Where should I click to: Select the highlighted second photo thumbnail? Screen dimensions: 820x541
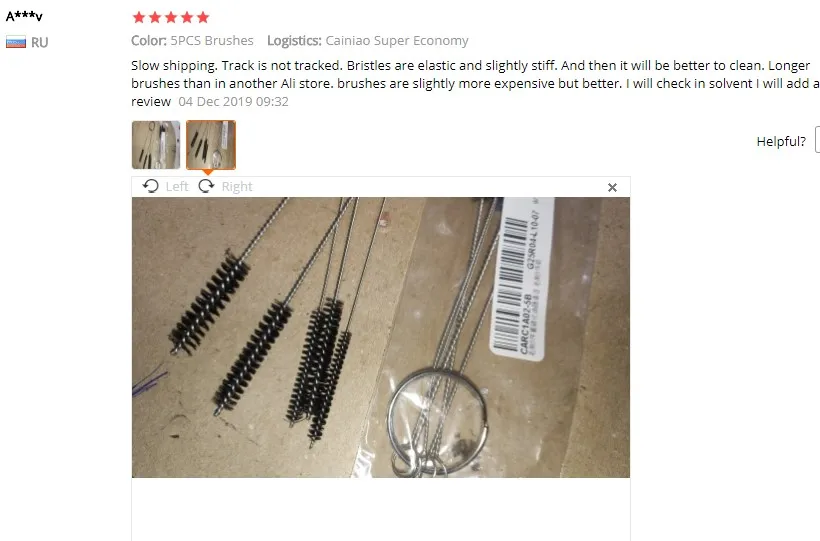[211, 145]
